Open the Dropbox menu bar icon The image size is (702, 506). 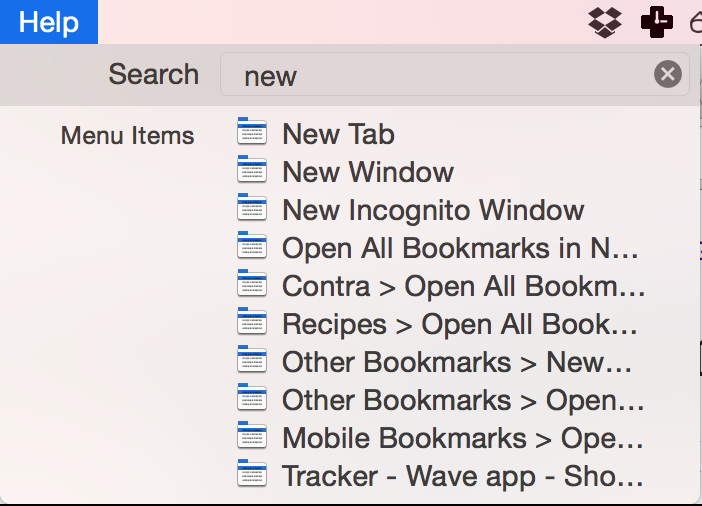click(x=604, y=22)
